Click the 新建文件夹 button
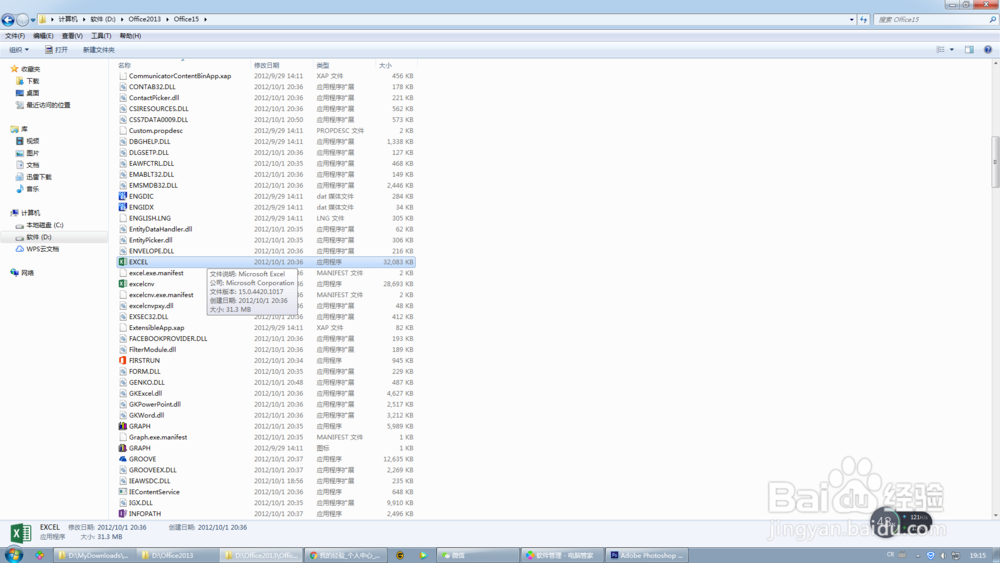The width and height of the screenshot is (1000, 563). click(x=98, y=50)
